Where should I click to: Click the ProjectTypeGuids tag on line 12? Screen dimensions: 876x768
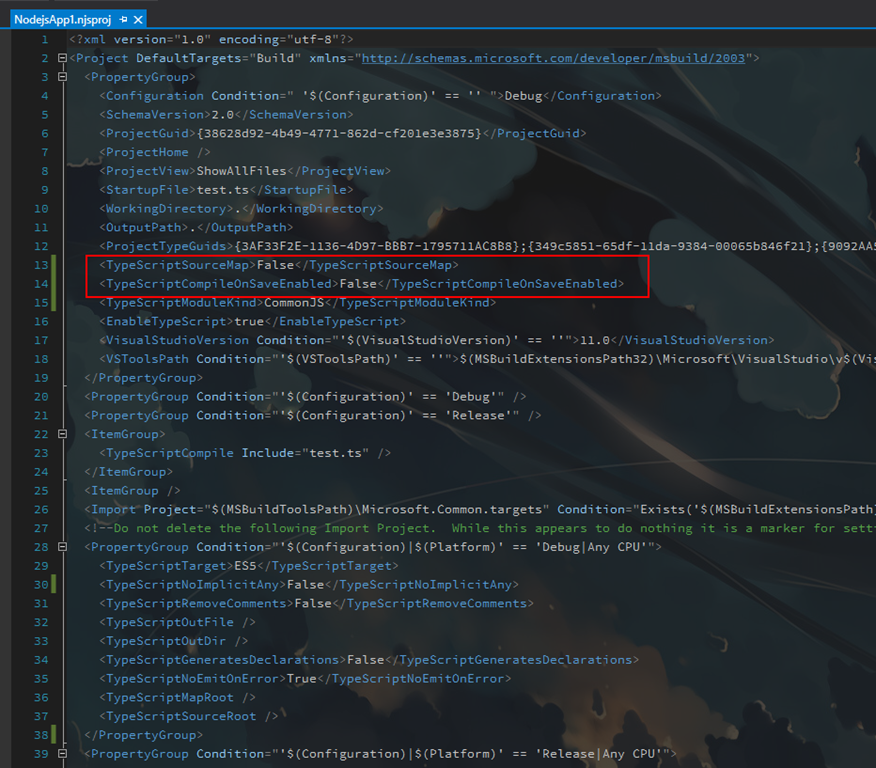coord(166,246)
